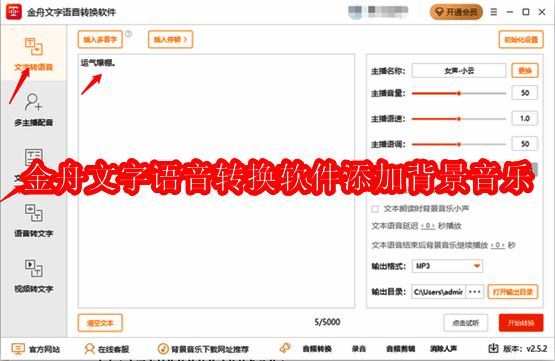Image resolution: width=555 pixels, height=361 pixels.
Task: Click the 音频转换 audio convert link
Action: (317, 349)
